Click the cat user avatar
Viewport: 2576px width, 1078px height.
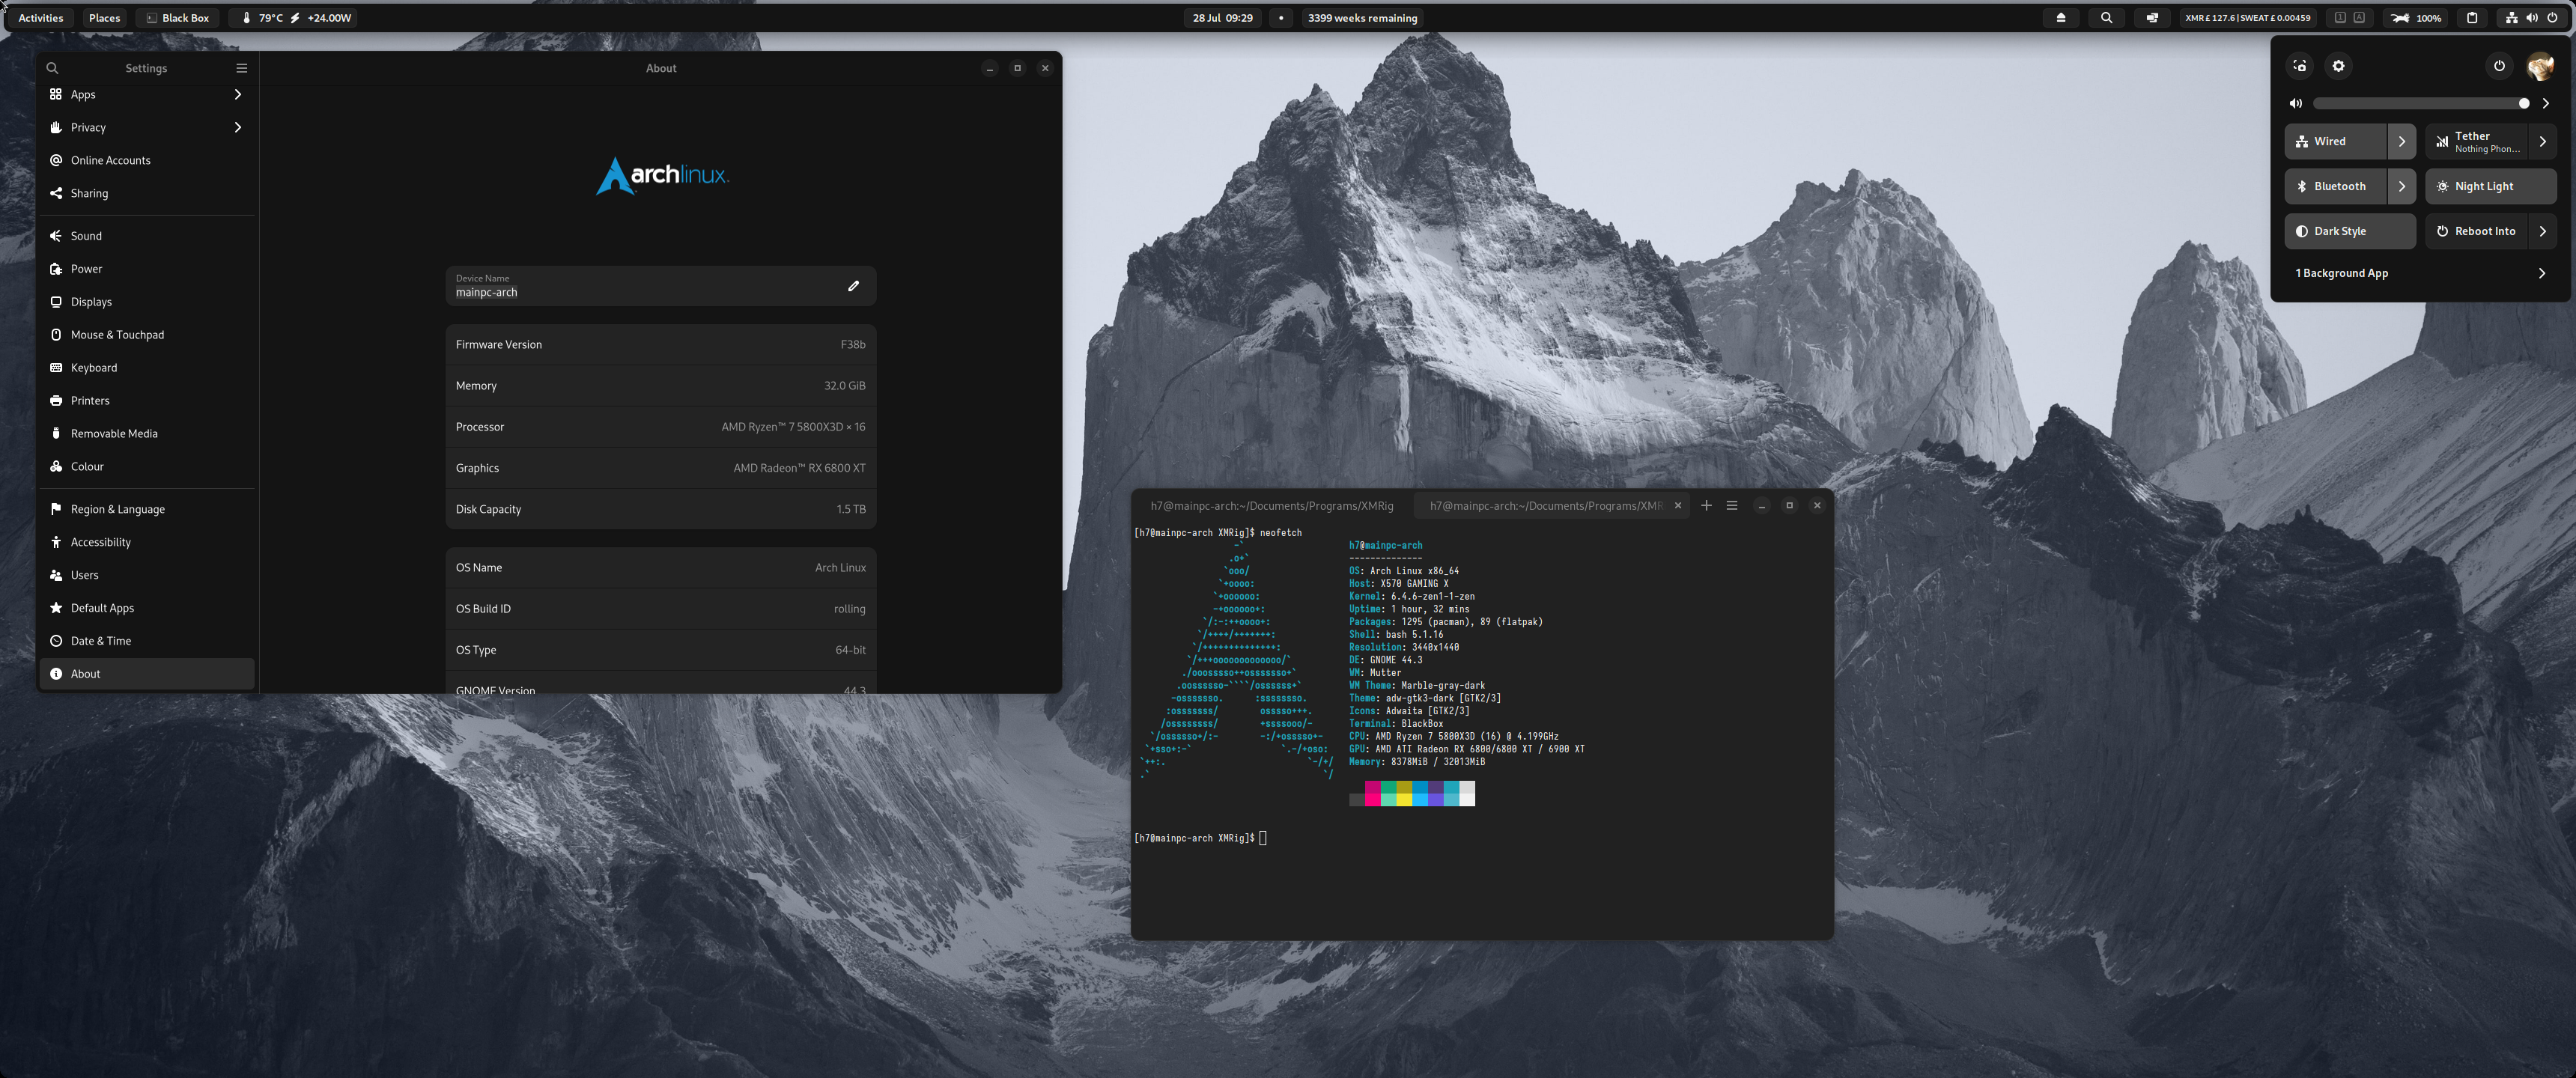(x=2540, y=66)
